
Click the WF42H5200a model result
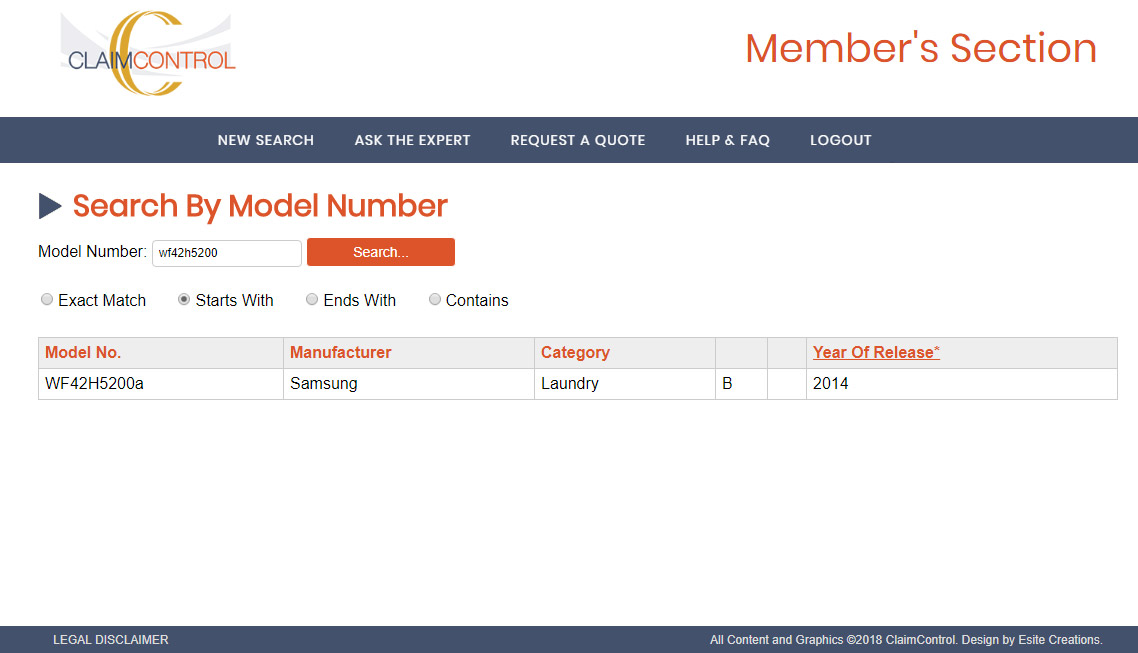94,383
